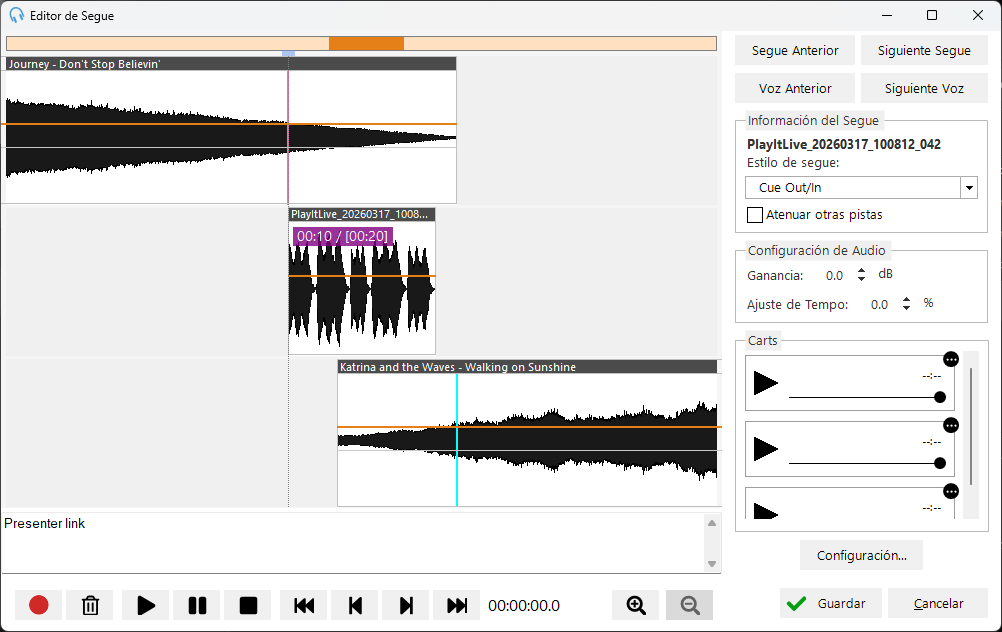Image resolution: width=1002 pixels, height=632 pixels.
Task: Play the first cart
Action: tap(766, 383)
